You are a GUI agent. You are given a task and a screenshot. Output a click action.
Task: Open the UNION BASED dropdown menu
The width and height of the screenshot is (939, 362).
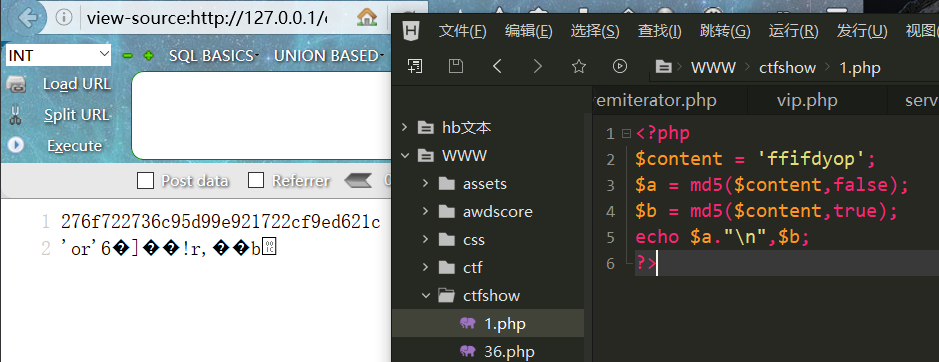click(328, 56)
